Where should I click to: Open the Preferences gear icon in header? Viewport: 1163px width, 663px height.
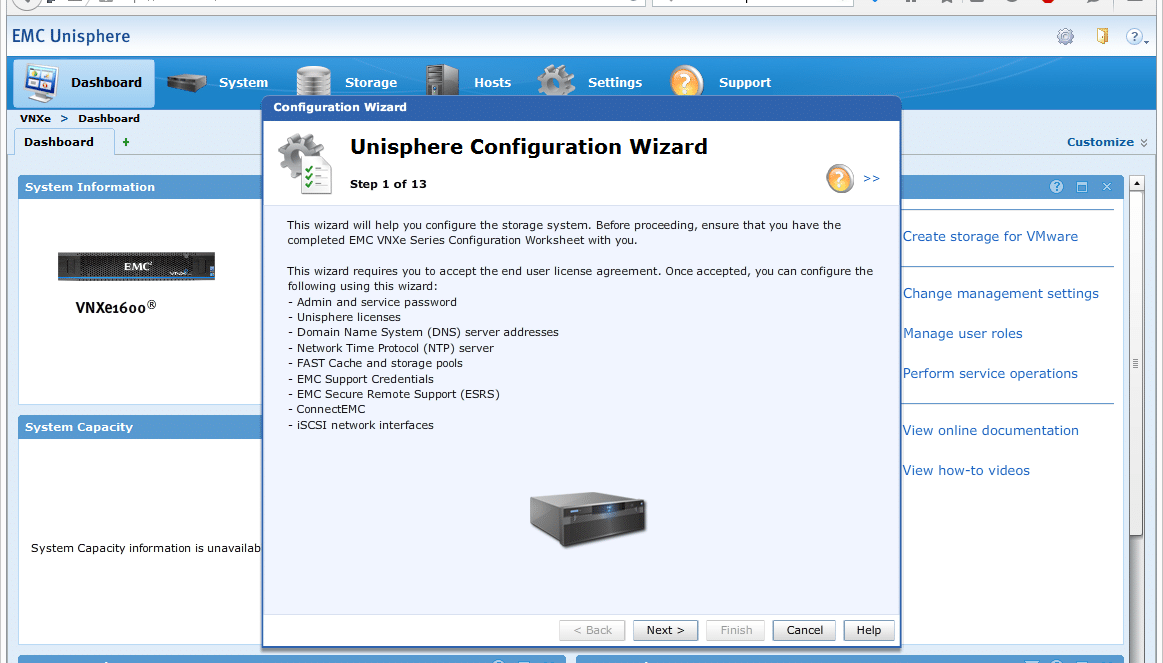pos(1065,36)
